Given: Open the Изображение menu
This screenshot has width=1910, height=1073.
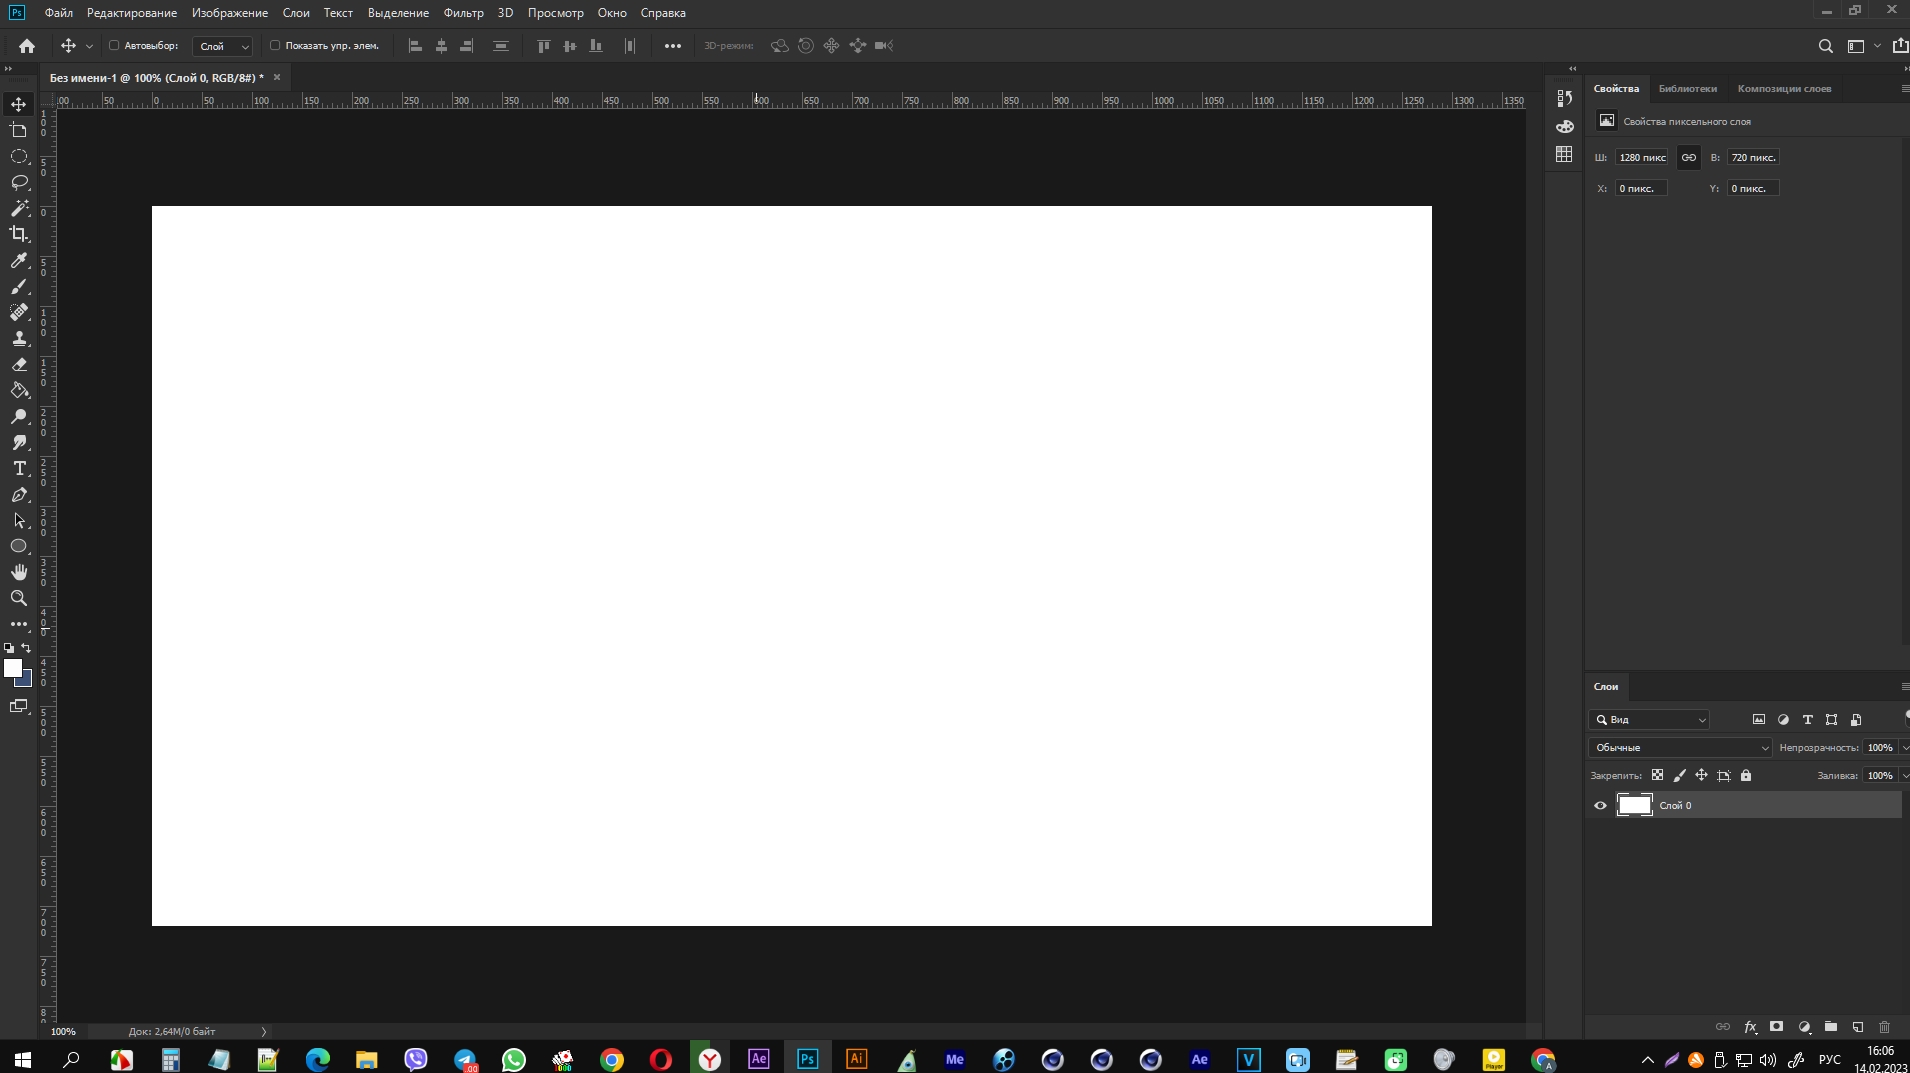Looking at the screenshot, I should coord(230,13).
